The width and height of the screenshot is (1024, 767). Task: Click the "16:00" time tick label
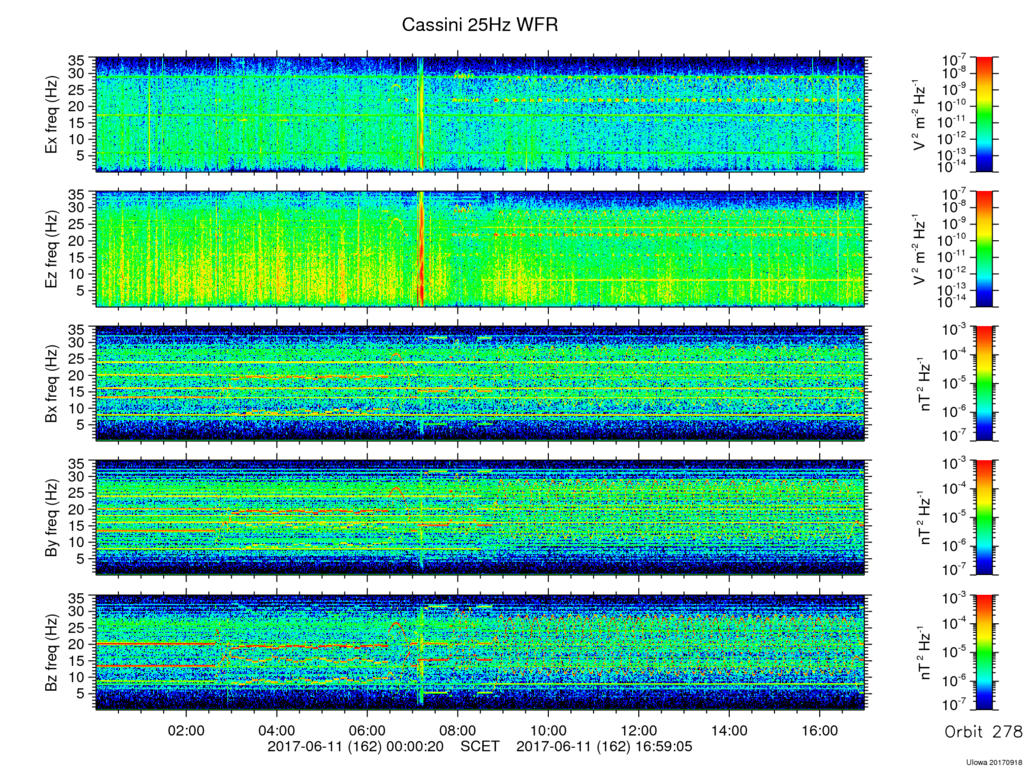[x=820, y=731]
